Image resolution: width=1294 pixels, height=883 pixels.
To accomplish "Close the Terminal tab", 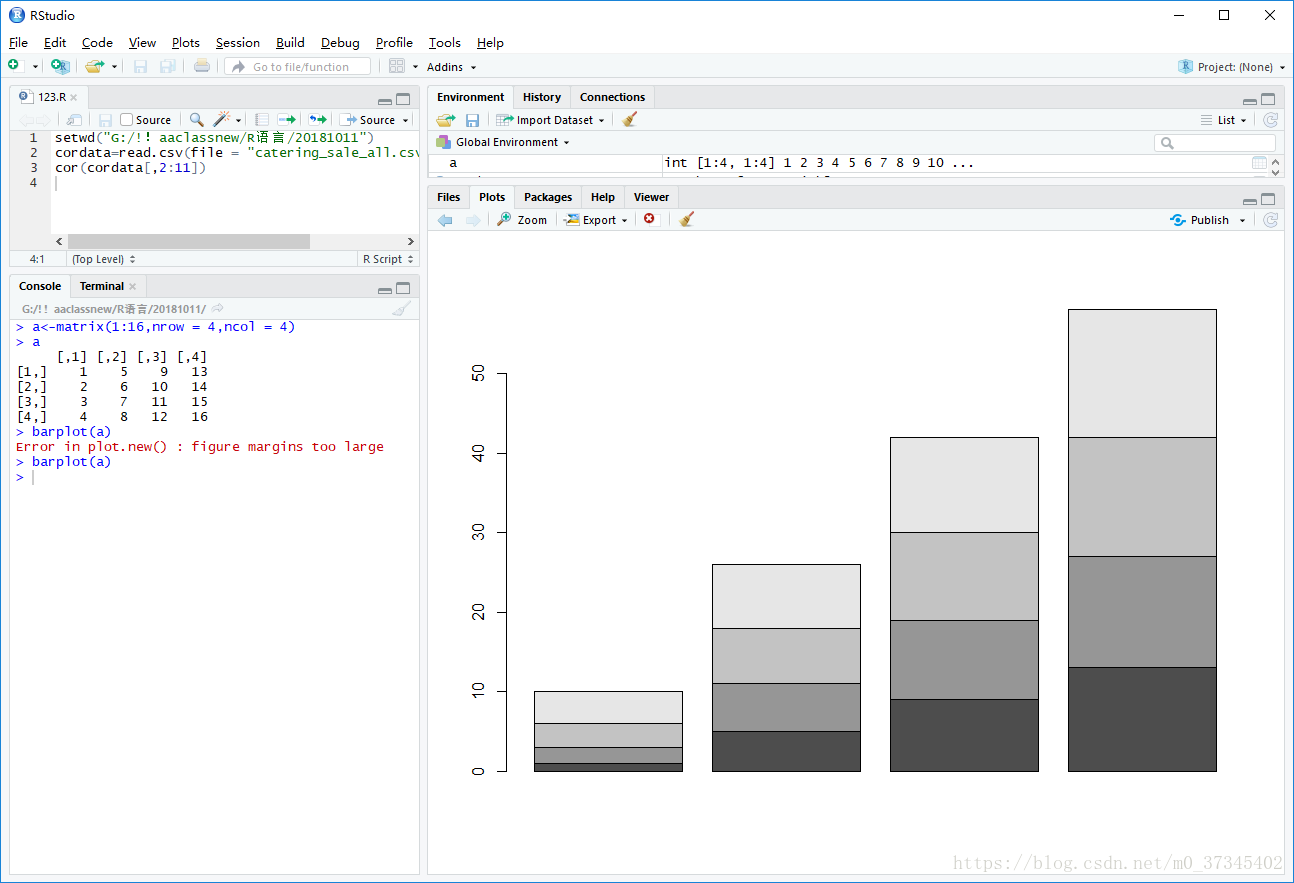I will click(x=132, y=286).
